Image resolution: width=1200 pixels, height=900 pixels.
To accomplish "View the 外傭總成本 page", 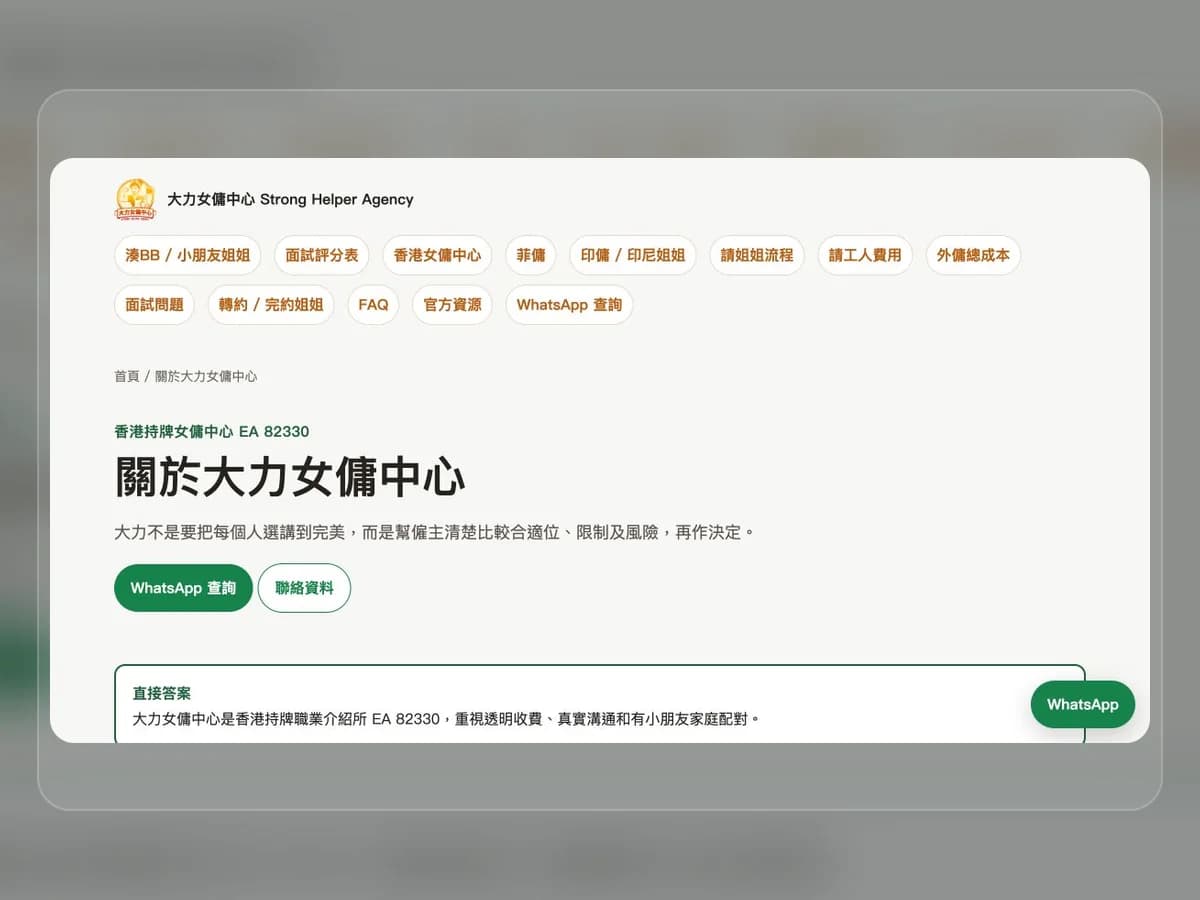I will (x=973, y=255).
